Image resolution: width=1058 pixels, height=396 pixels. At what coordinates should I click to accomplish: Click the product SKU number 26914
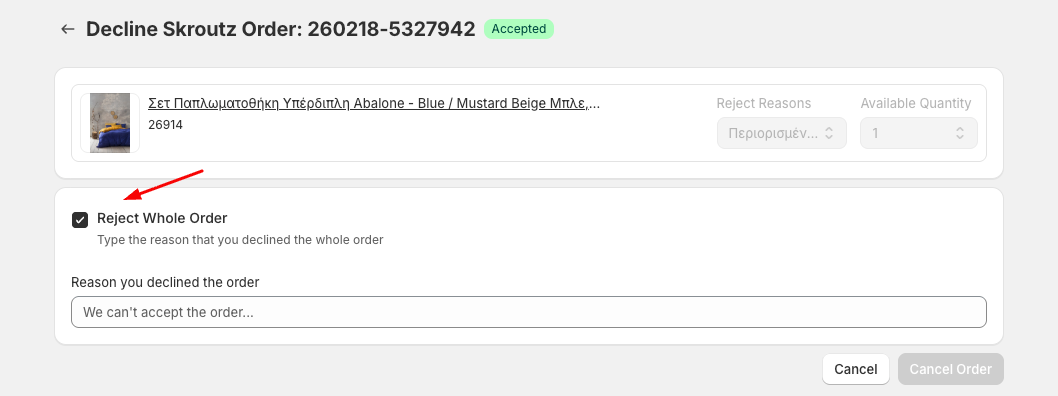[165, 125]
